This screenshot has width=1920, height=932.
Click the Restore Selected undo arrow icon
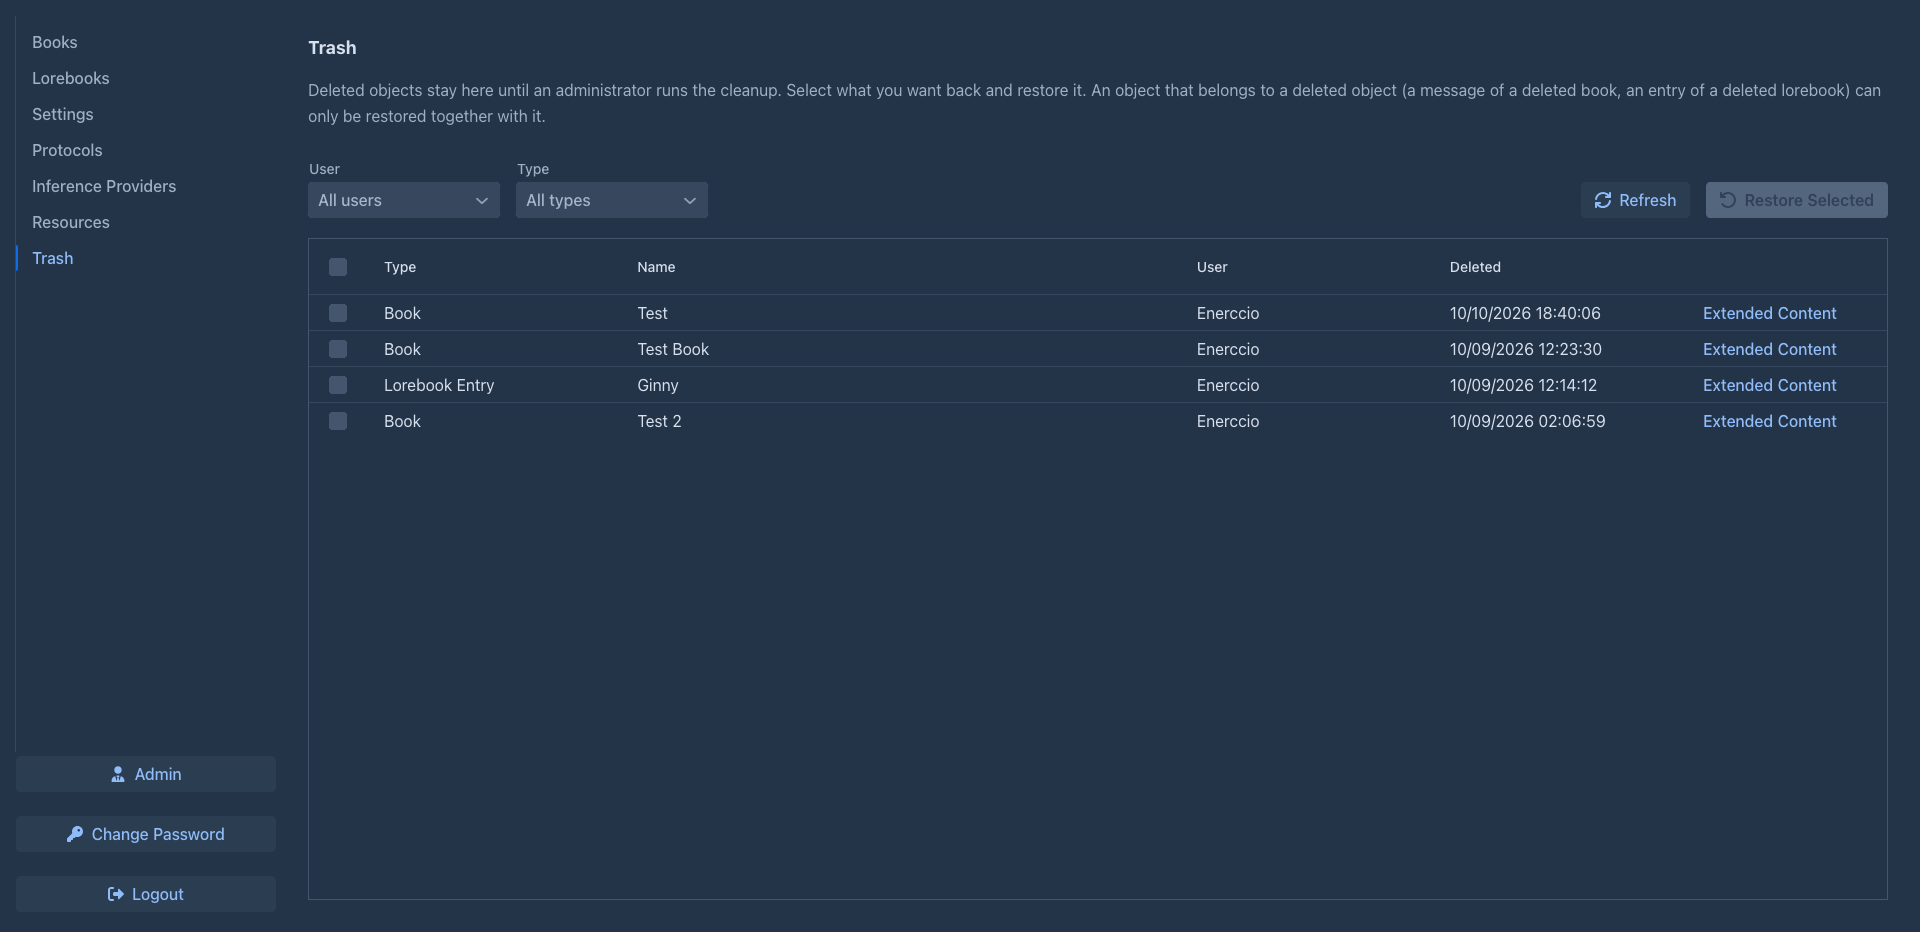[1728, 200]
